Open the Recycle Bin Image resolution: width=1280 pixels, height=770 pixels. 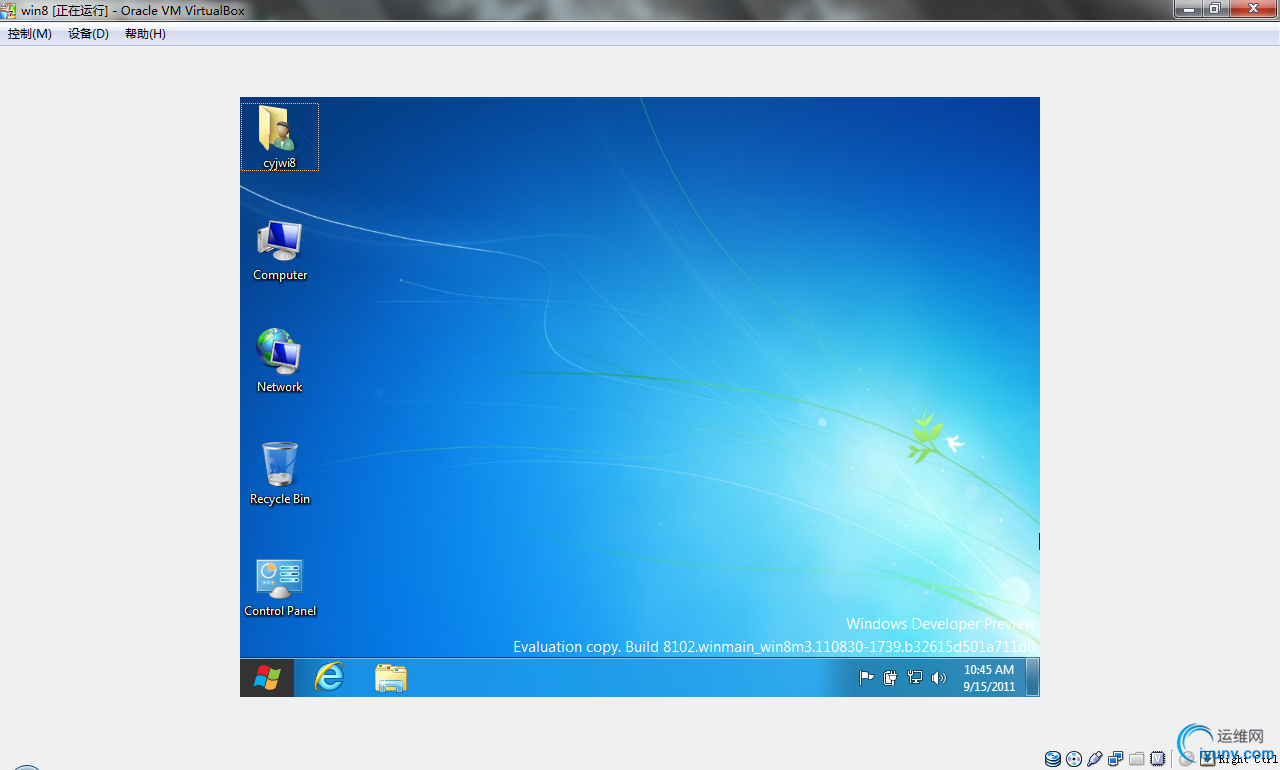point(279,466)
